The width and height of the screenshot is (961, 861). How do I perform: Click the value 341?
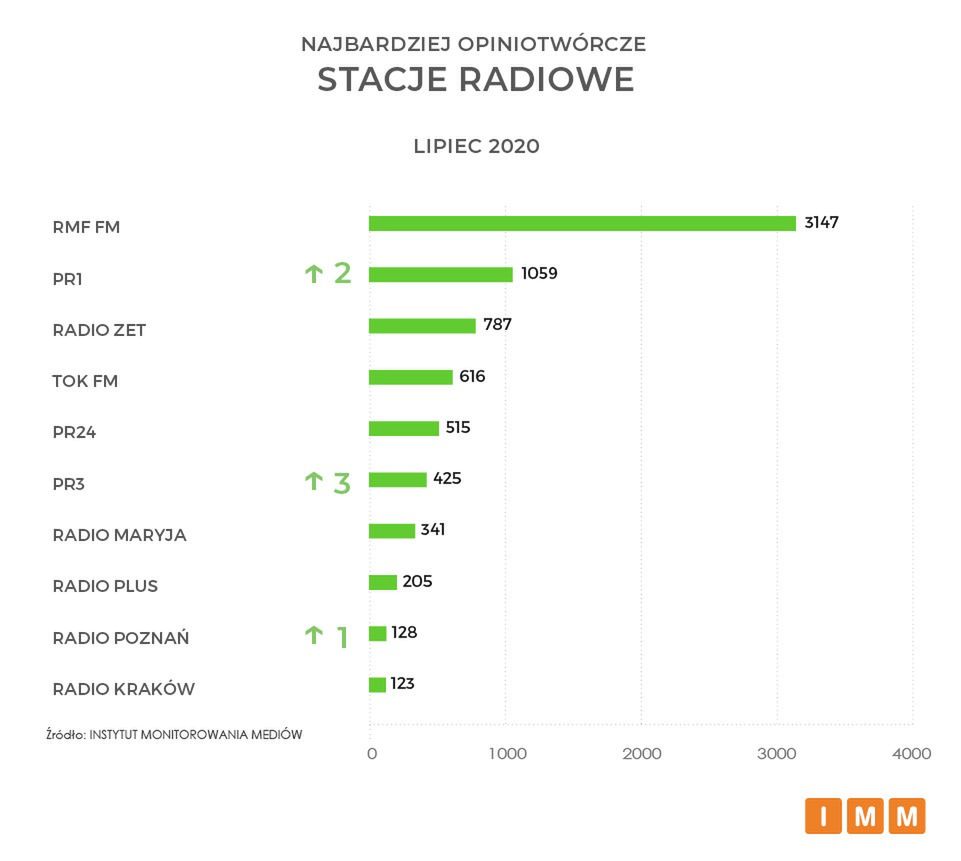click(433, 529)
